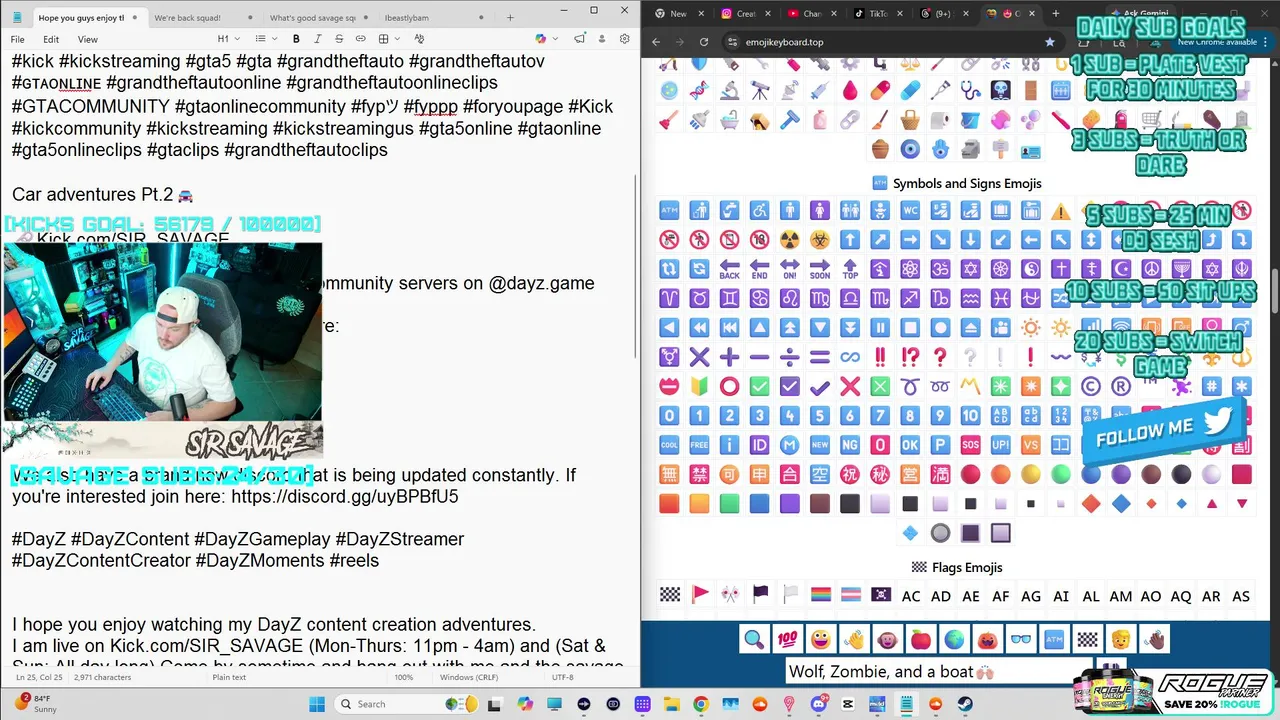This screenshot has width=1280, height=720.
Task: Select the atom symbol emoji
Action: (910, 269)
